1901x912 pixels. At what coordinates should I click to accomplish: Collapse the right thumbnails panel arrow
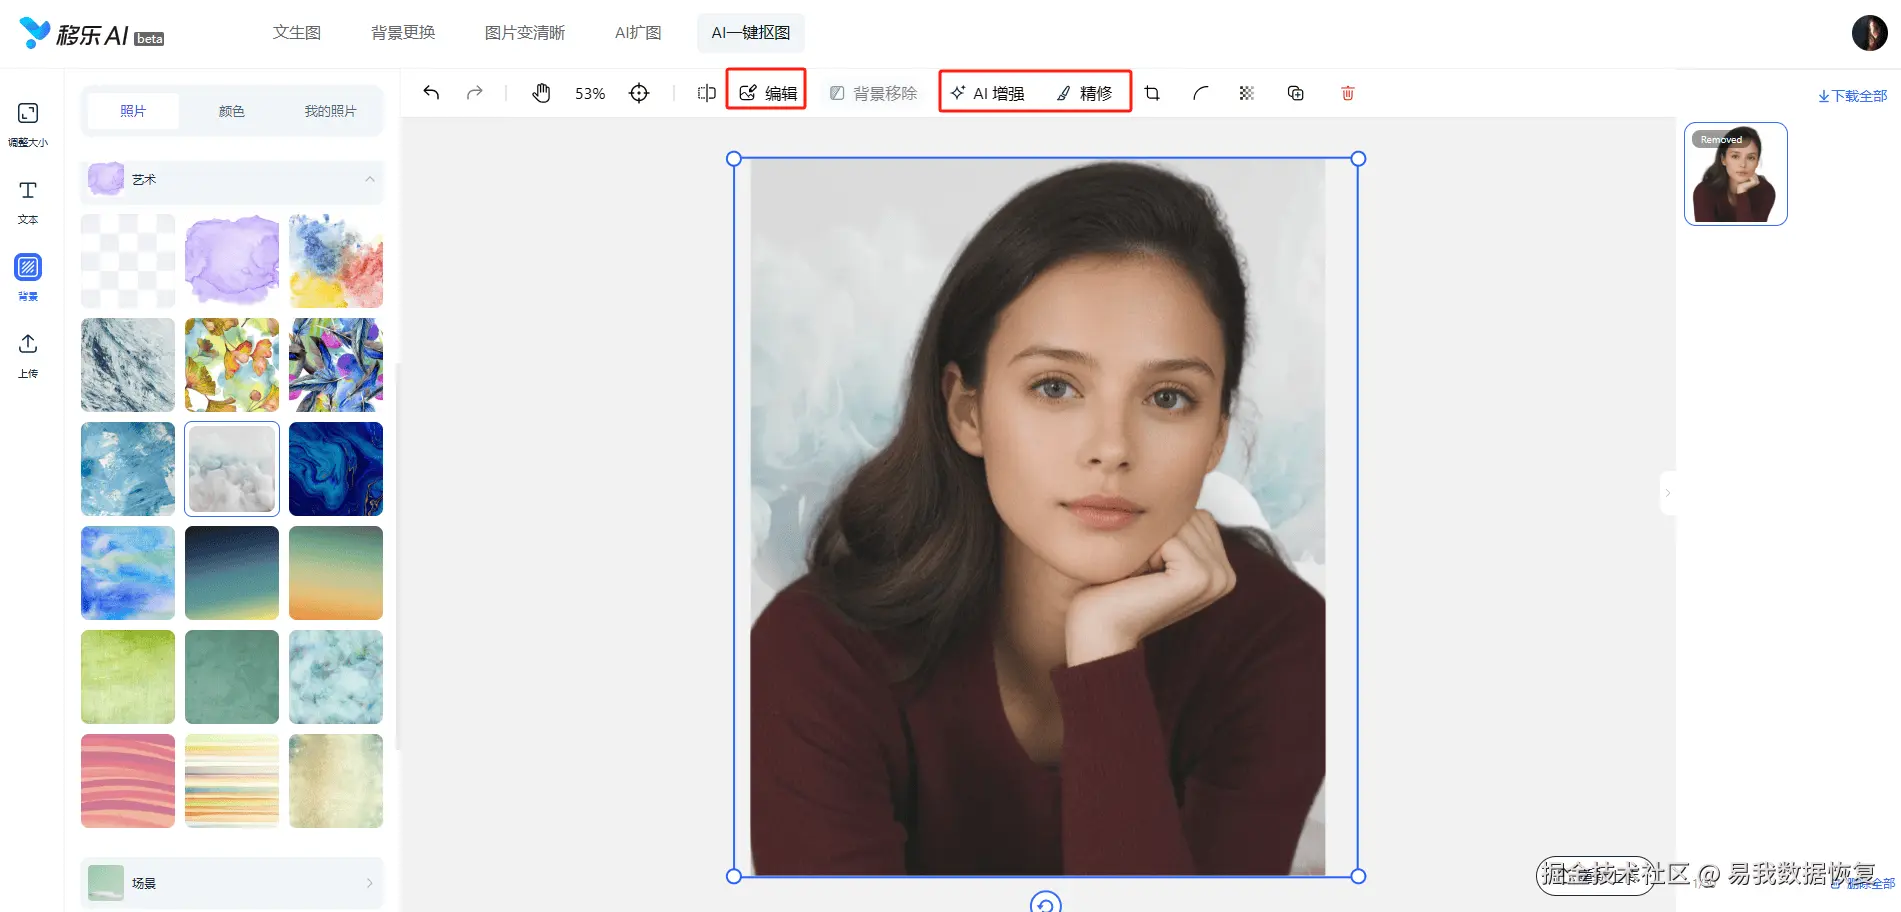(x=1667, y=493)
